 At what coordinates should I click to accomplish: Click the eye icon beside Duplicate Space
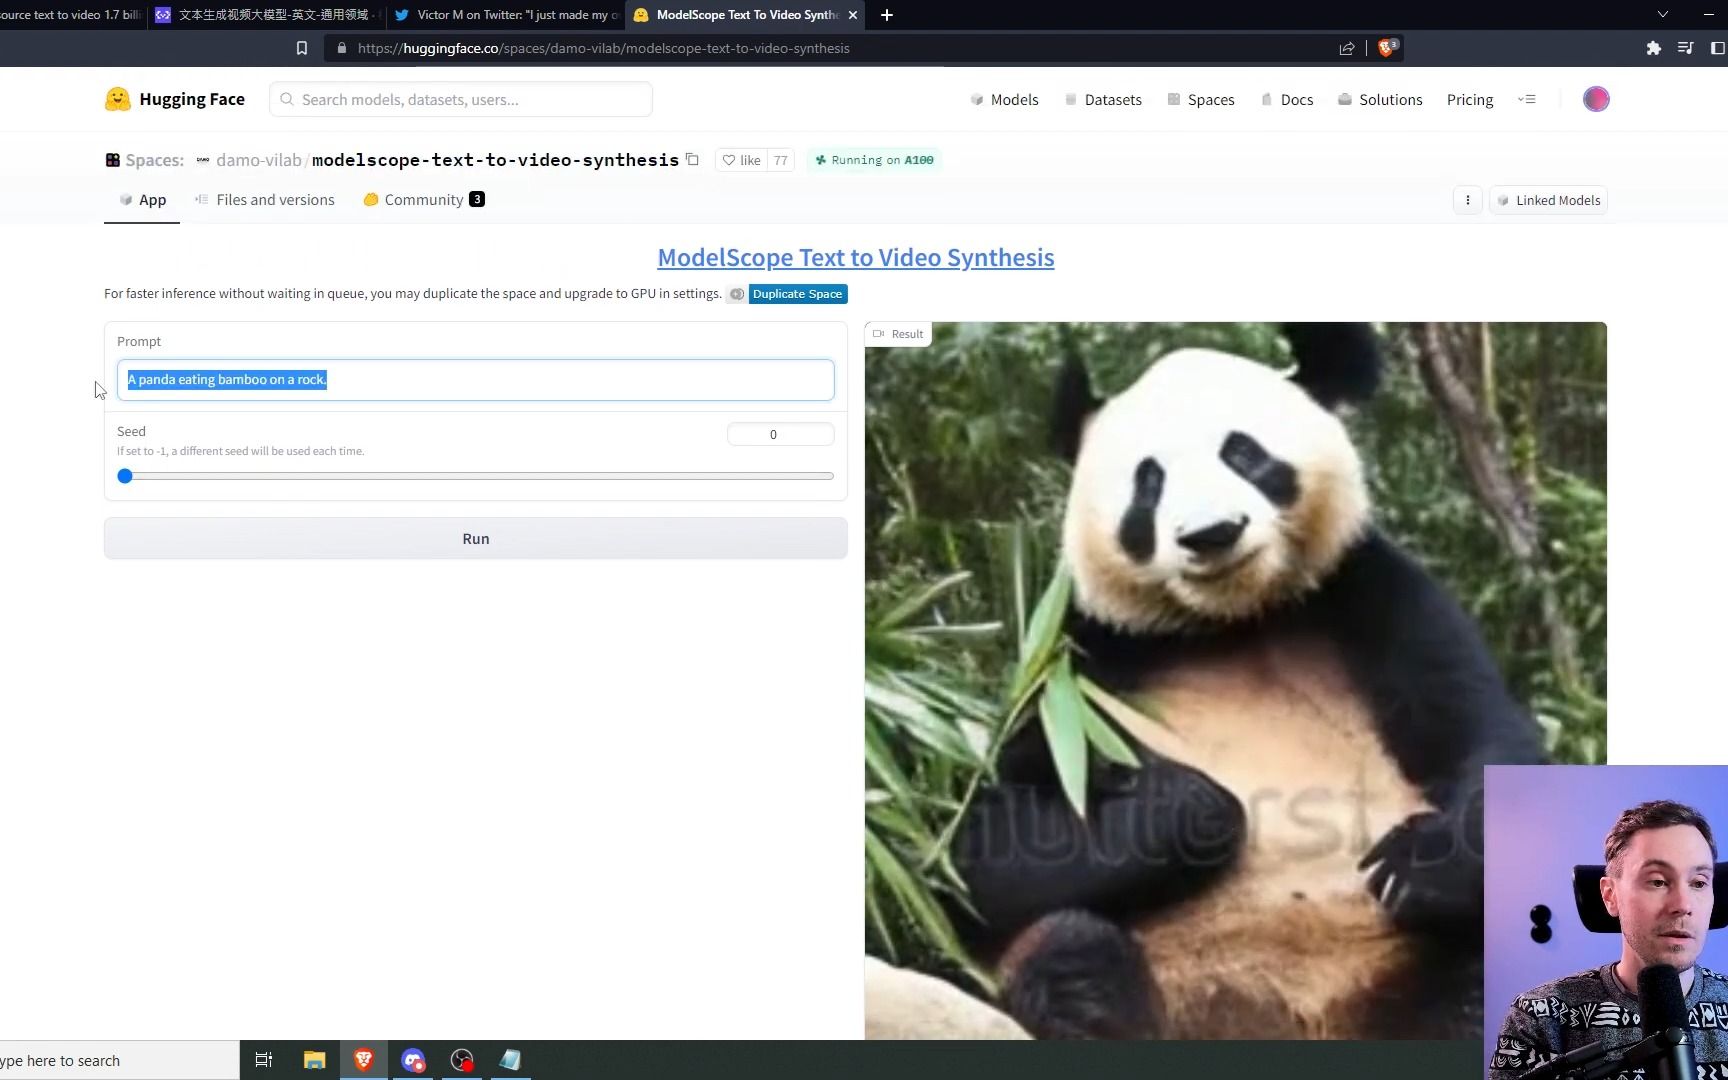737,294
